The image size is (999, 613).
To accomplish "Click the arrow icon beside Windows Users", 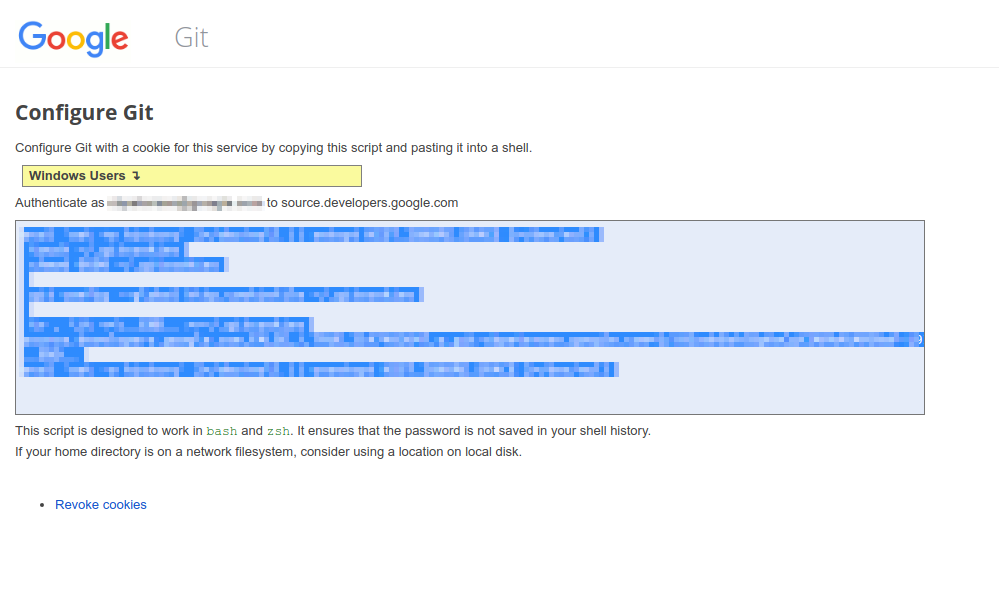I will tap(136, 176).
